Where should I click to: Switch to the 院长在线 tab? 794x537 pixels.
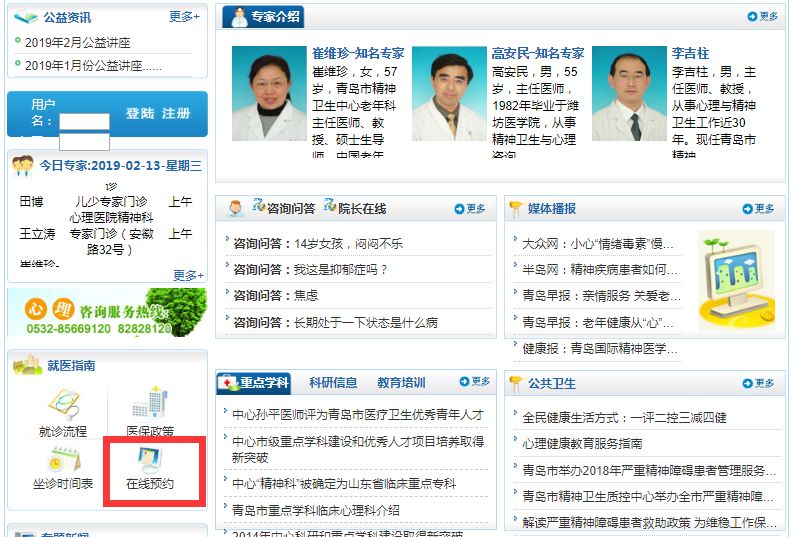(x=362, y=209)
